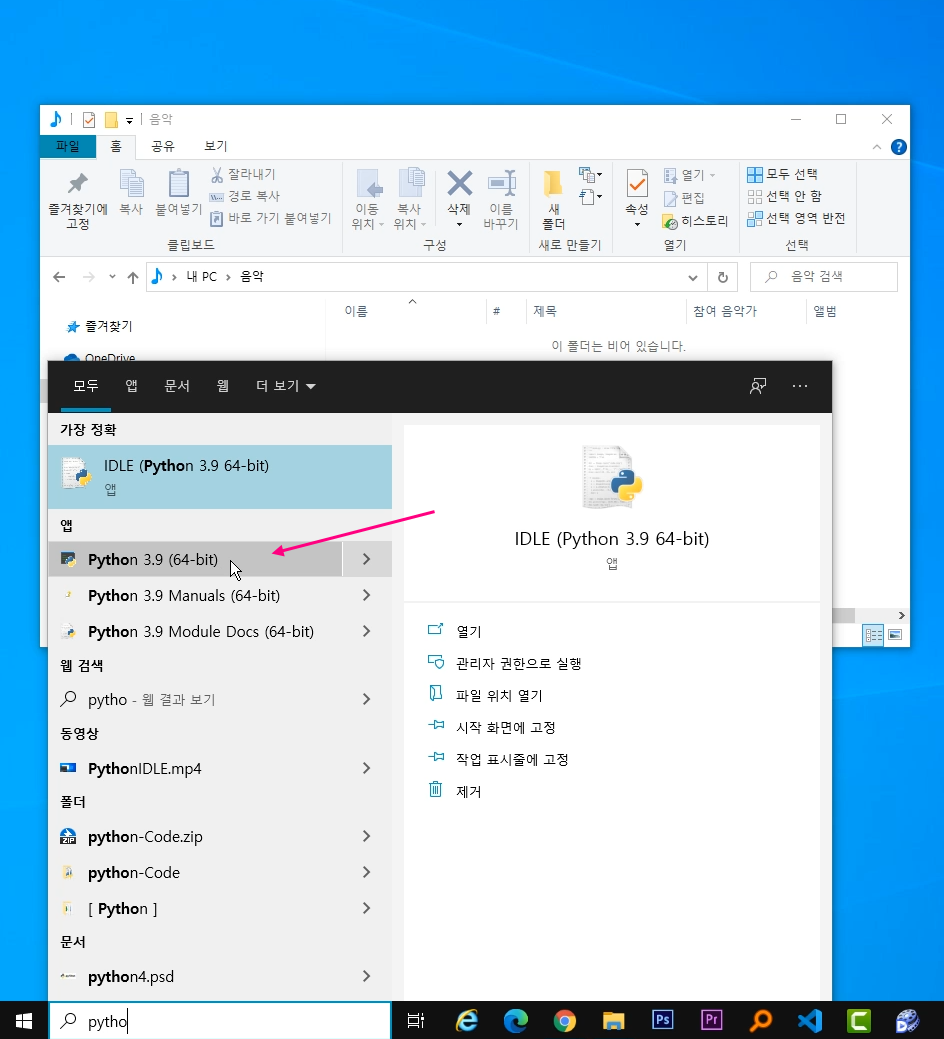Open Task View on the taskbar
The image size is (944, 1039).
(x=415, y=1020)
